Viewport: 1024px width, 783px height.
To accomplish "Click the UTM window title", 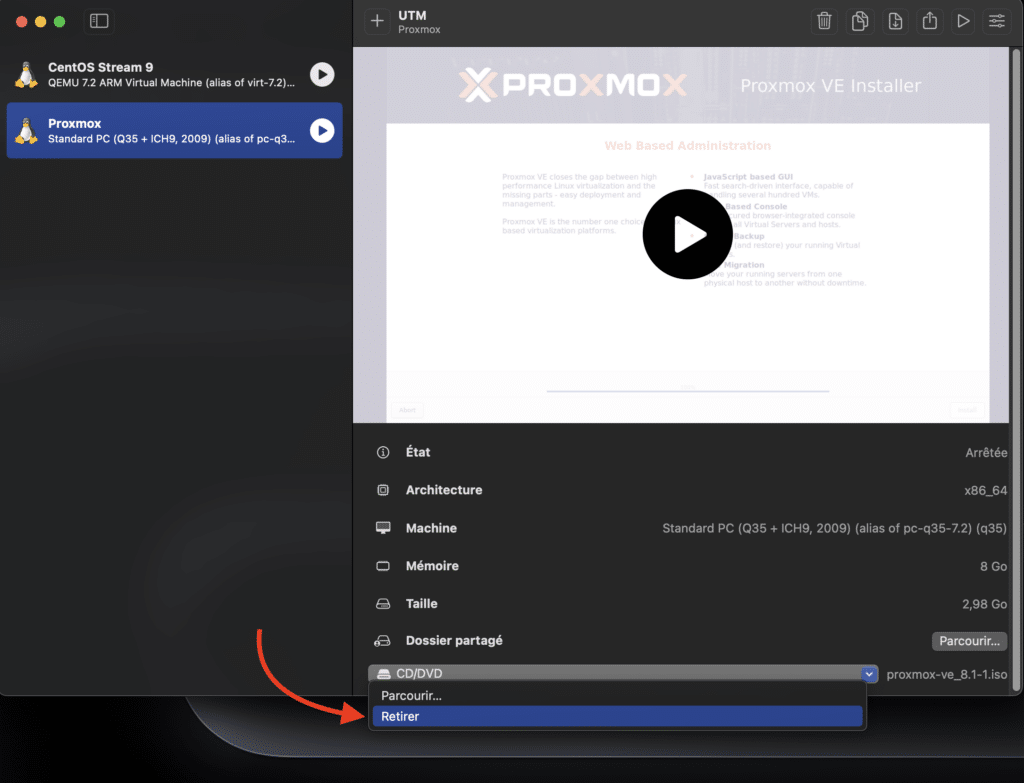I will coord(412,15).
